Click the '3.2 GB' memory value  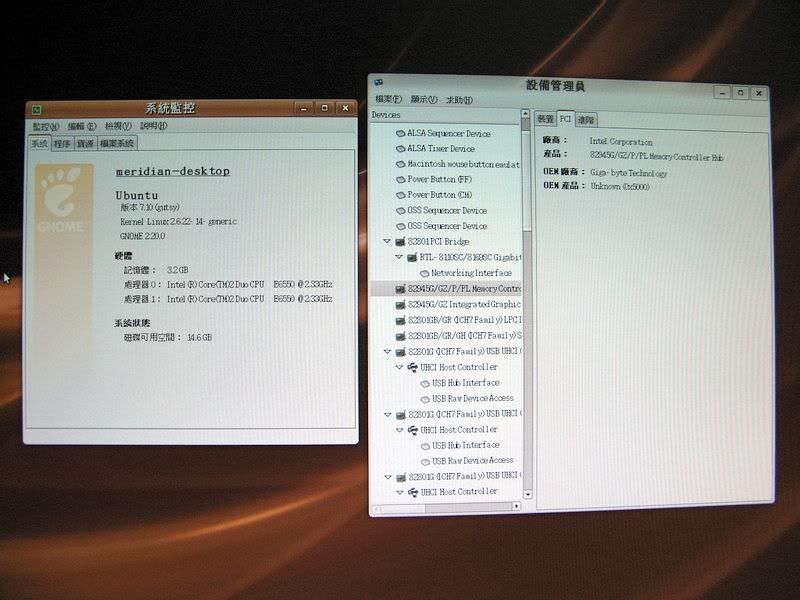coord(178,270)
